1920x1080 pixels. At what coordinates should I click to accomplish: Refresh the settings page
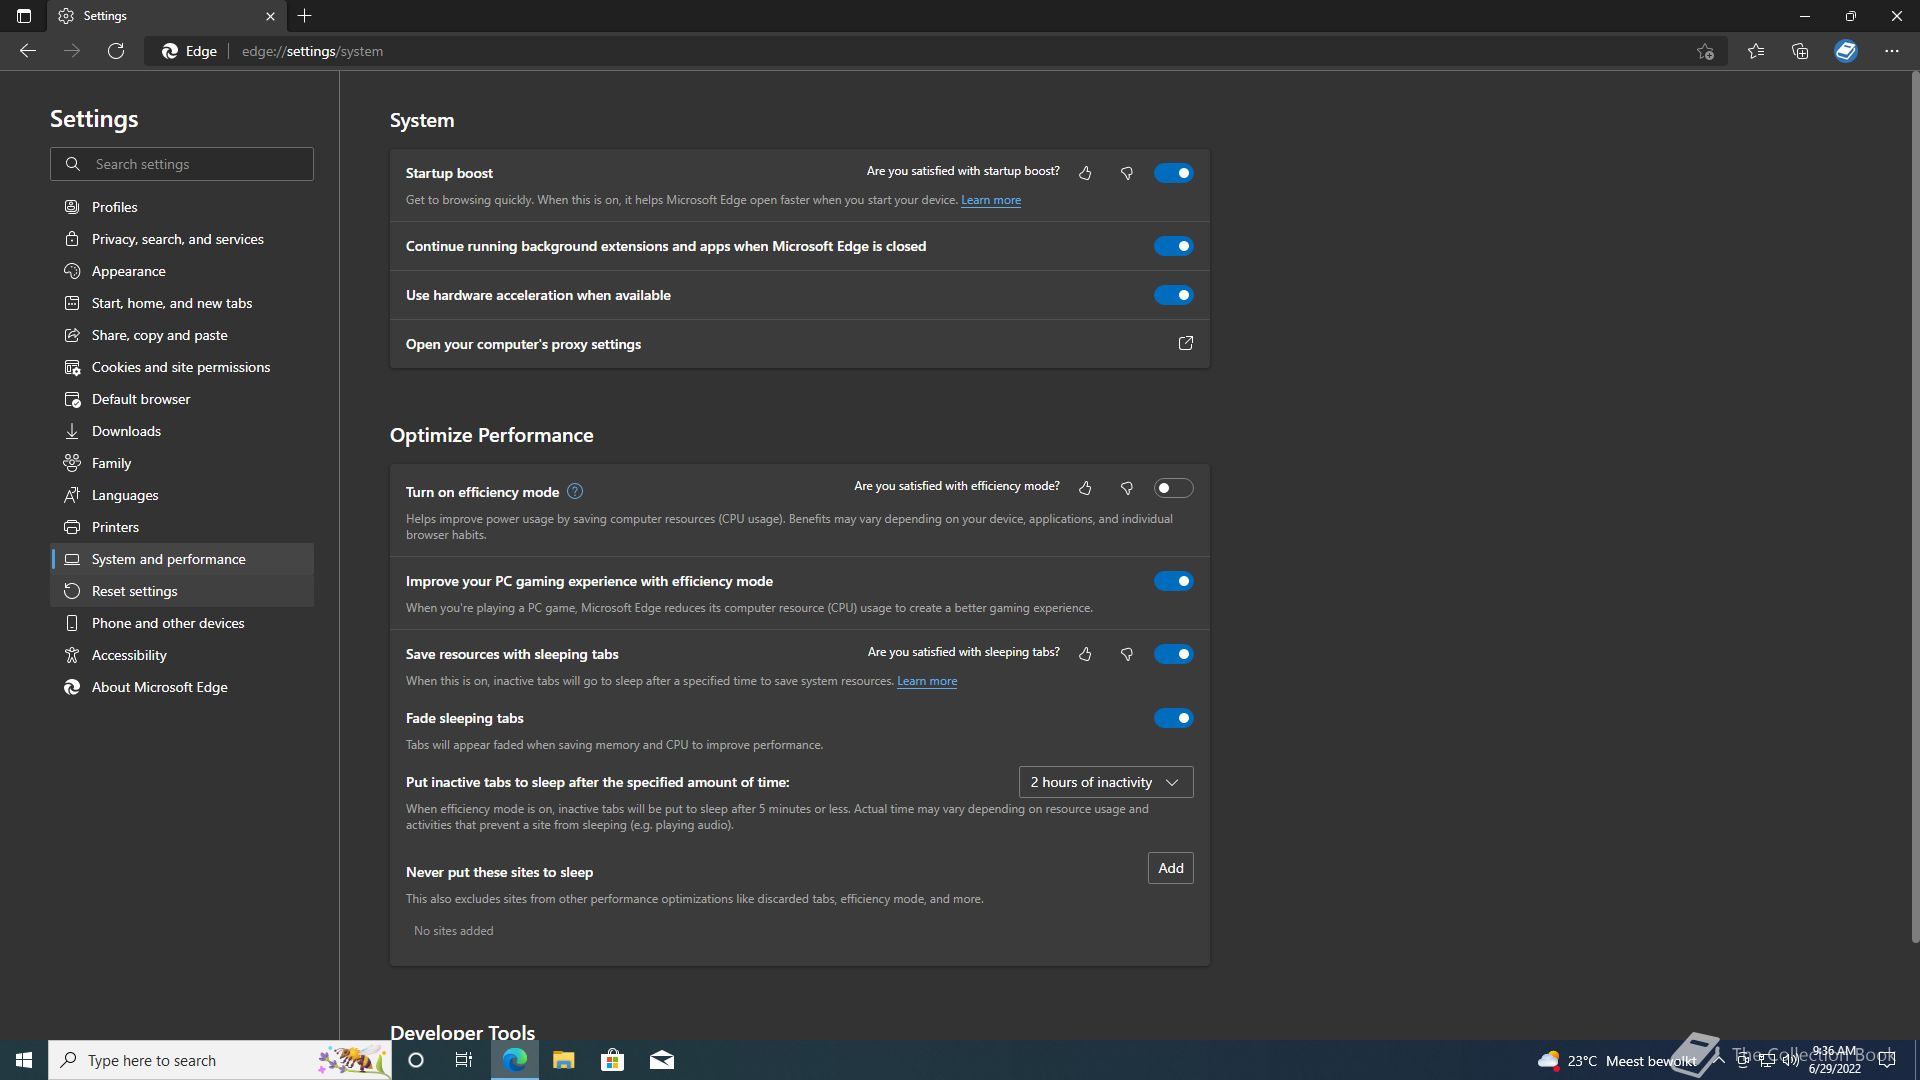point(116,51)
